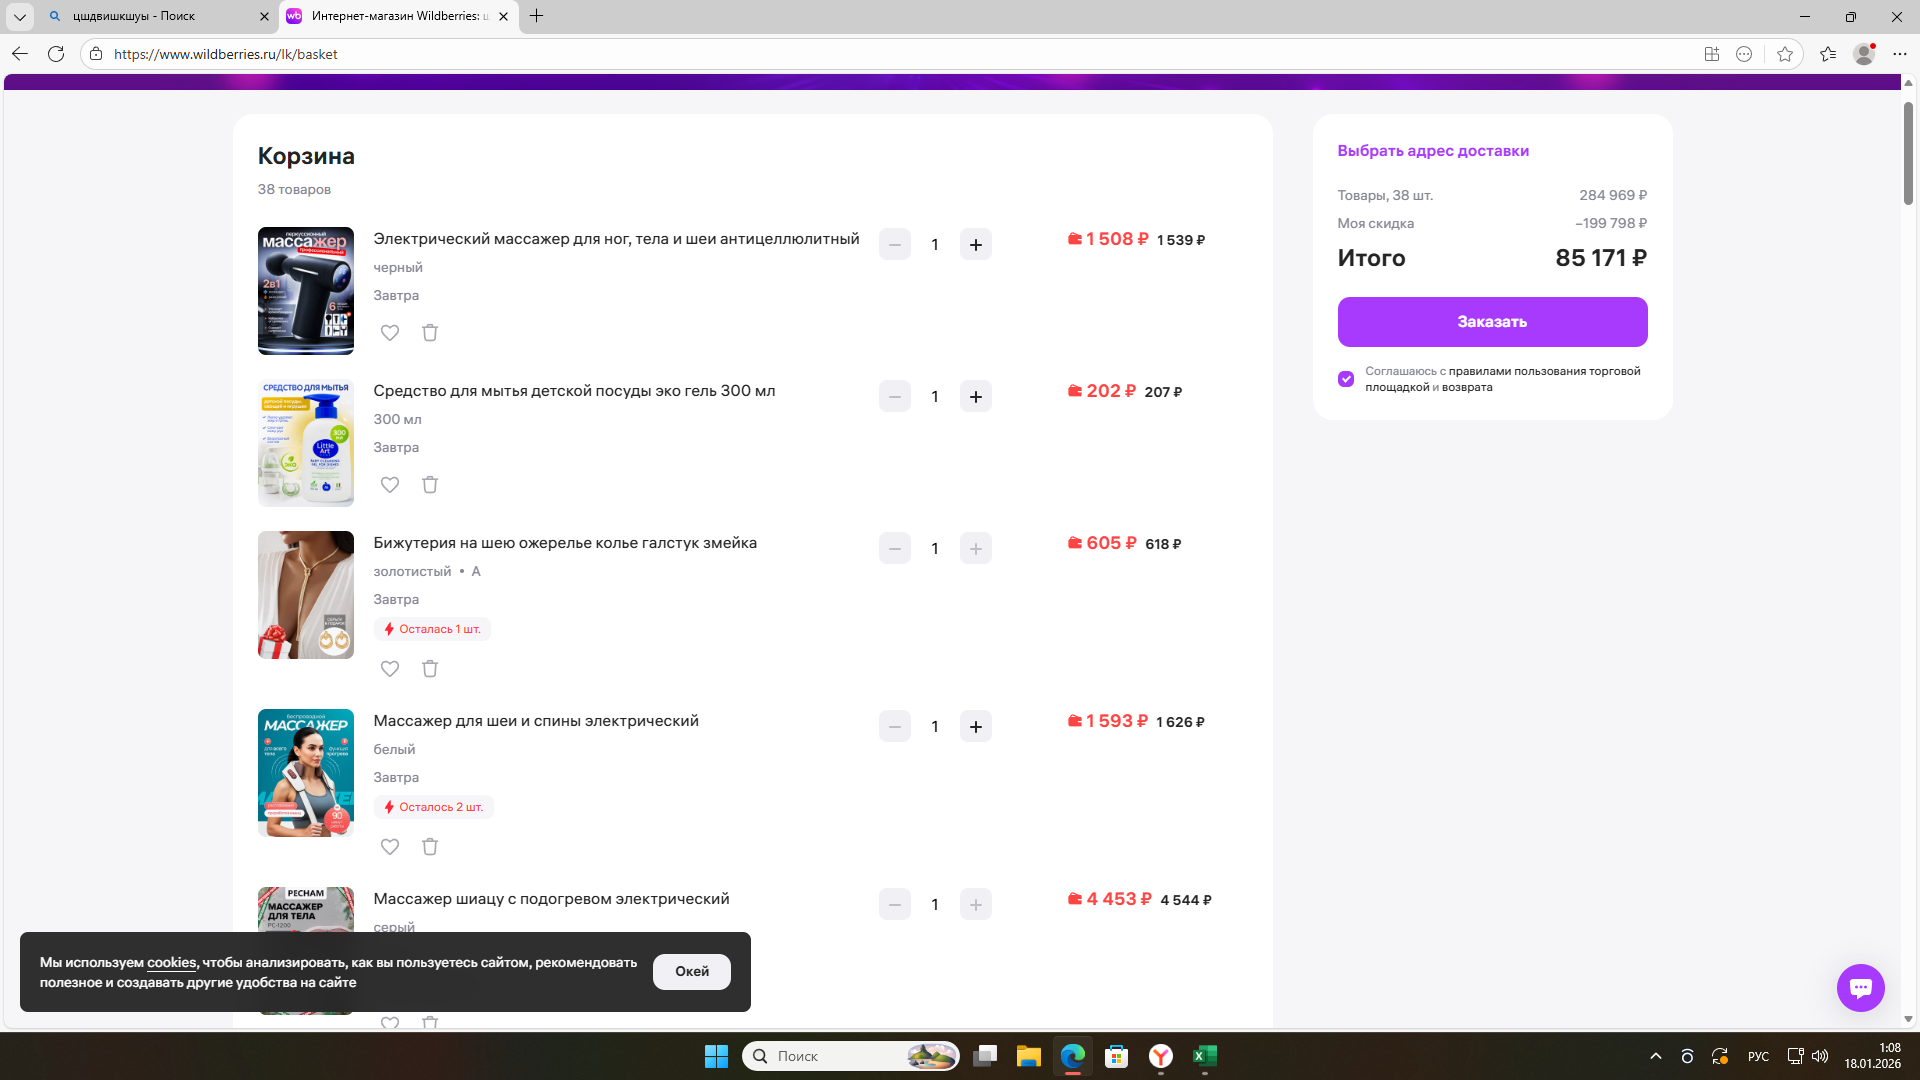Increase quantity of the black electric massager
Viewport: 1920px width, 1080px height.
(975, 245)
